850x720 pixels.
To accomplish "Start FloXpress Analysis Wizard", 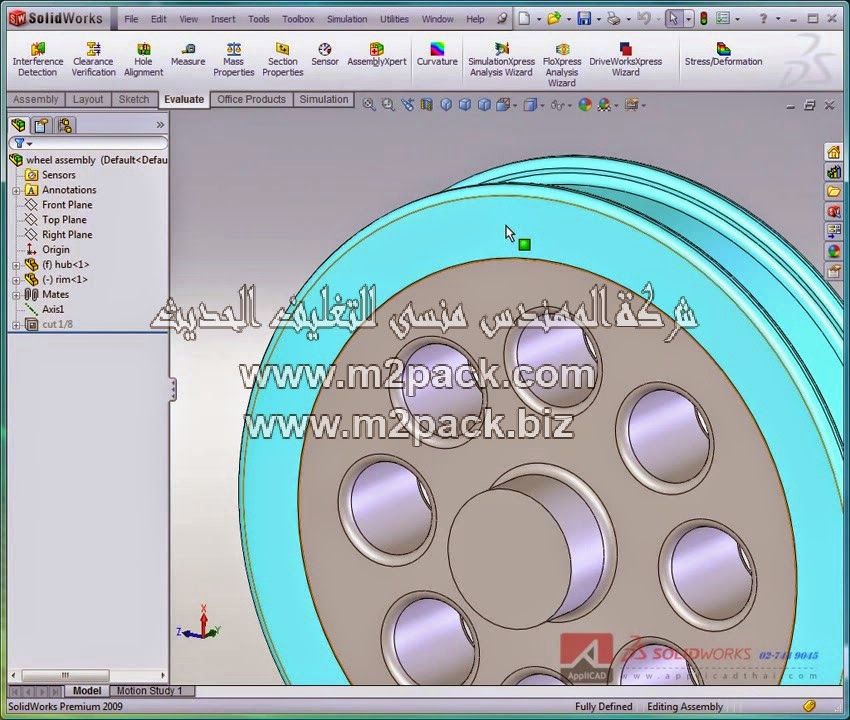I will pyautogui.click(x=562, y=65).
